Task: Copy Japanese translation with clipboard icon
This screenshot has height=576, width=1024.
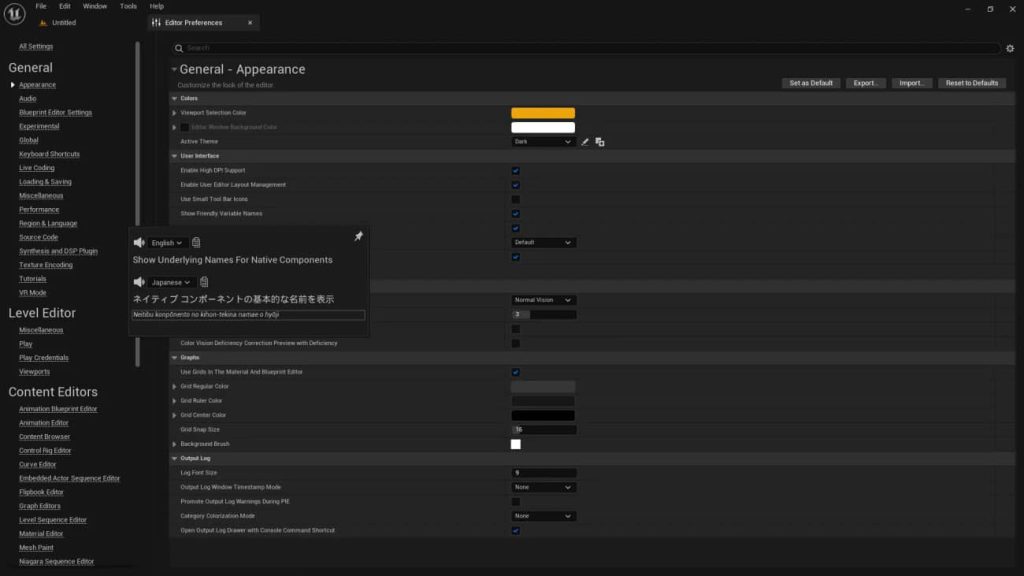Action: click(204, 282)
